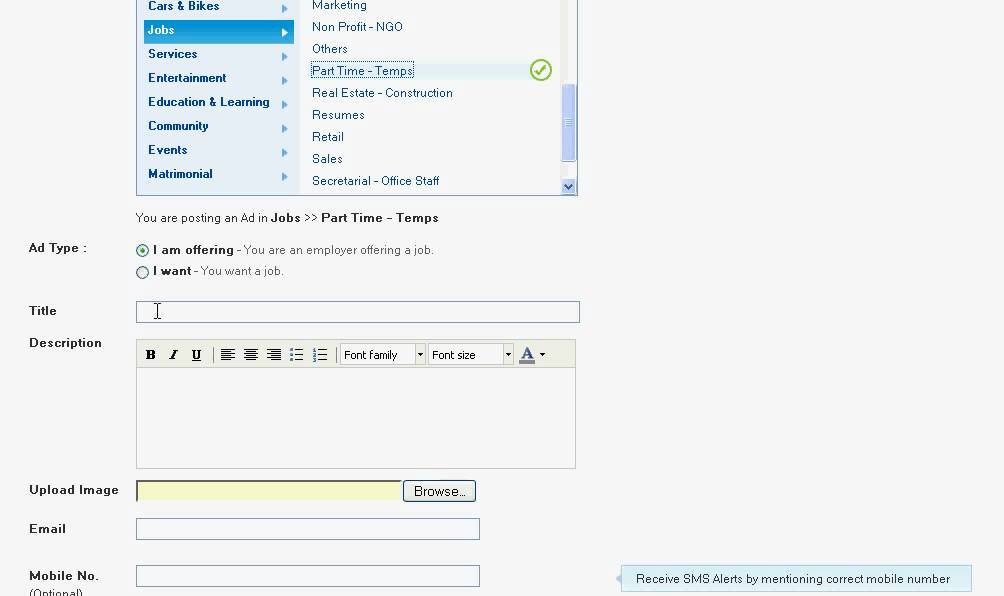Apply italic formatting in description editor
This screenshot has width=1004, height=596.
pyautogui.click(x=173, y=355)
